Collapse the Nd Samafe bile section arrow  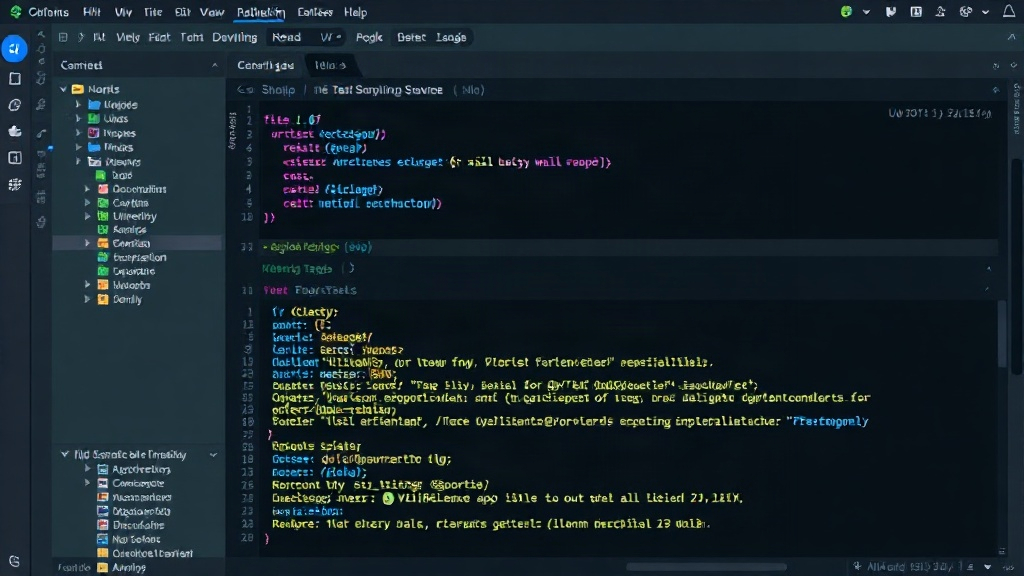point(65,454)
